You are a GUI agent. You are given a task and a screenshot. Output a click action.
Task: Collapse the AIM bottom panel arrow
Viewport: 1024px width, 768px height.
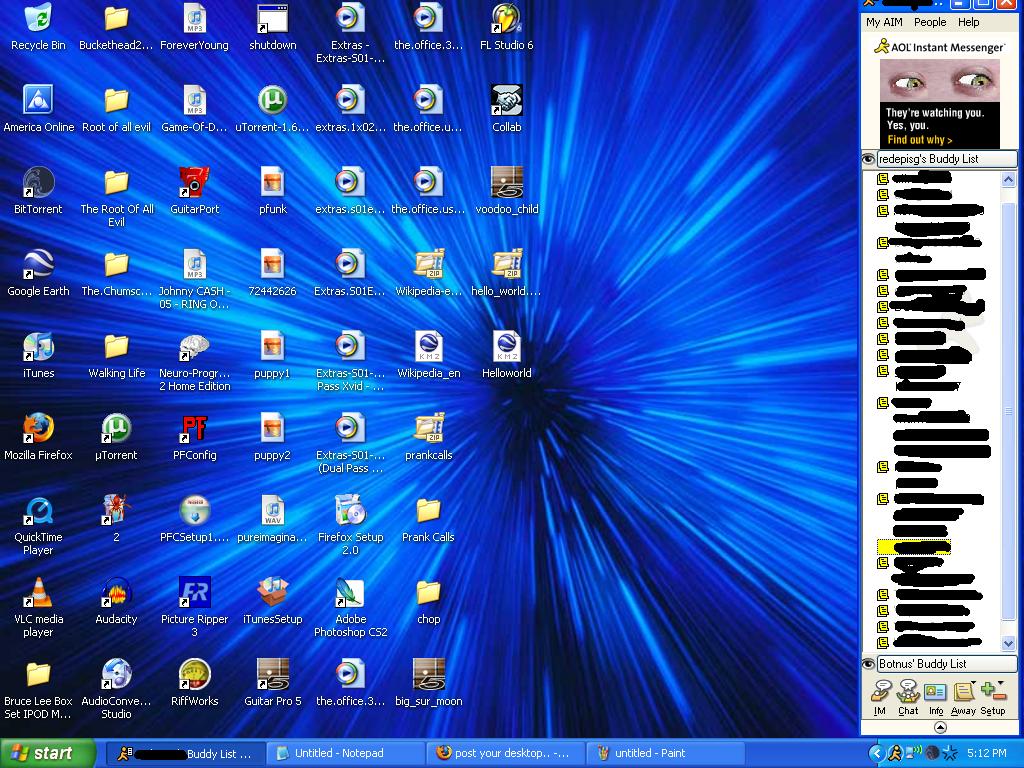(x=940, y=727)
